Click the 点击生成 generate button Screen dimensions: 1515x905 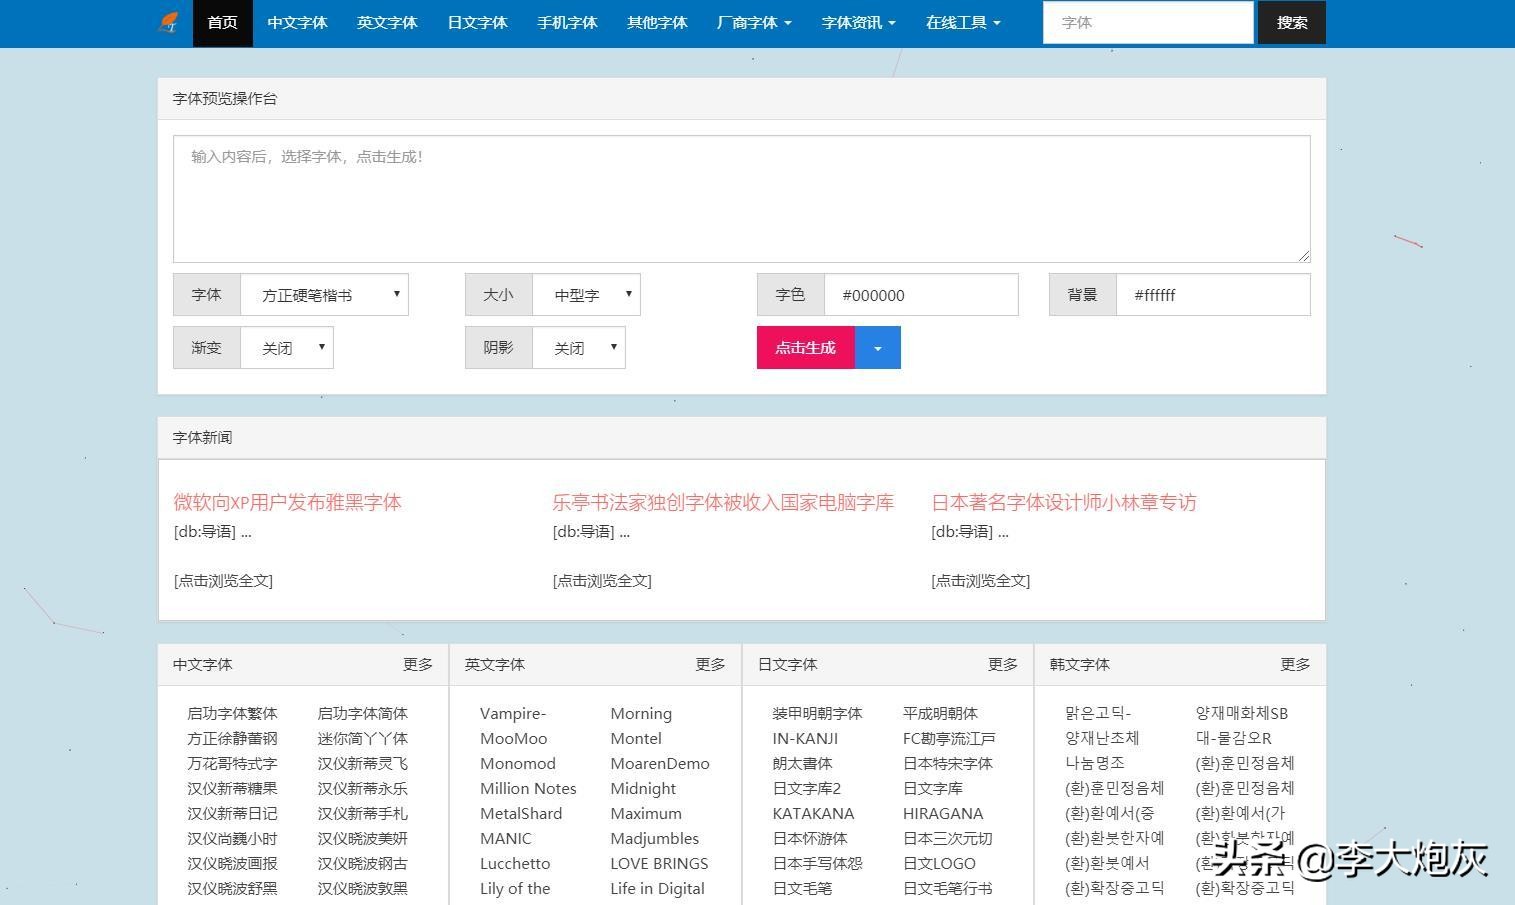click(805, 347)
